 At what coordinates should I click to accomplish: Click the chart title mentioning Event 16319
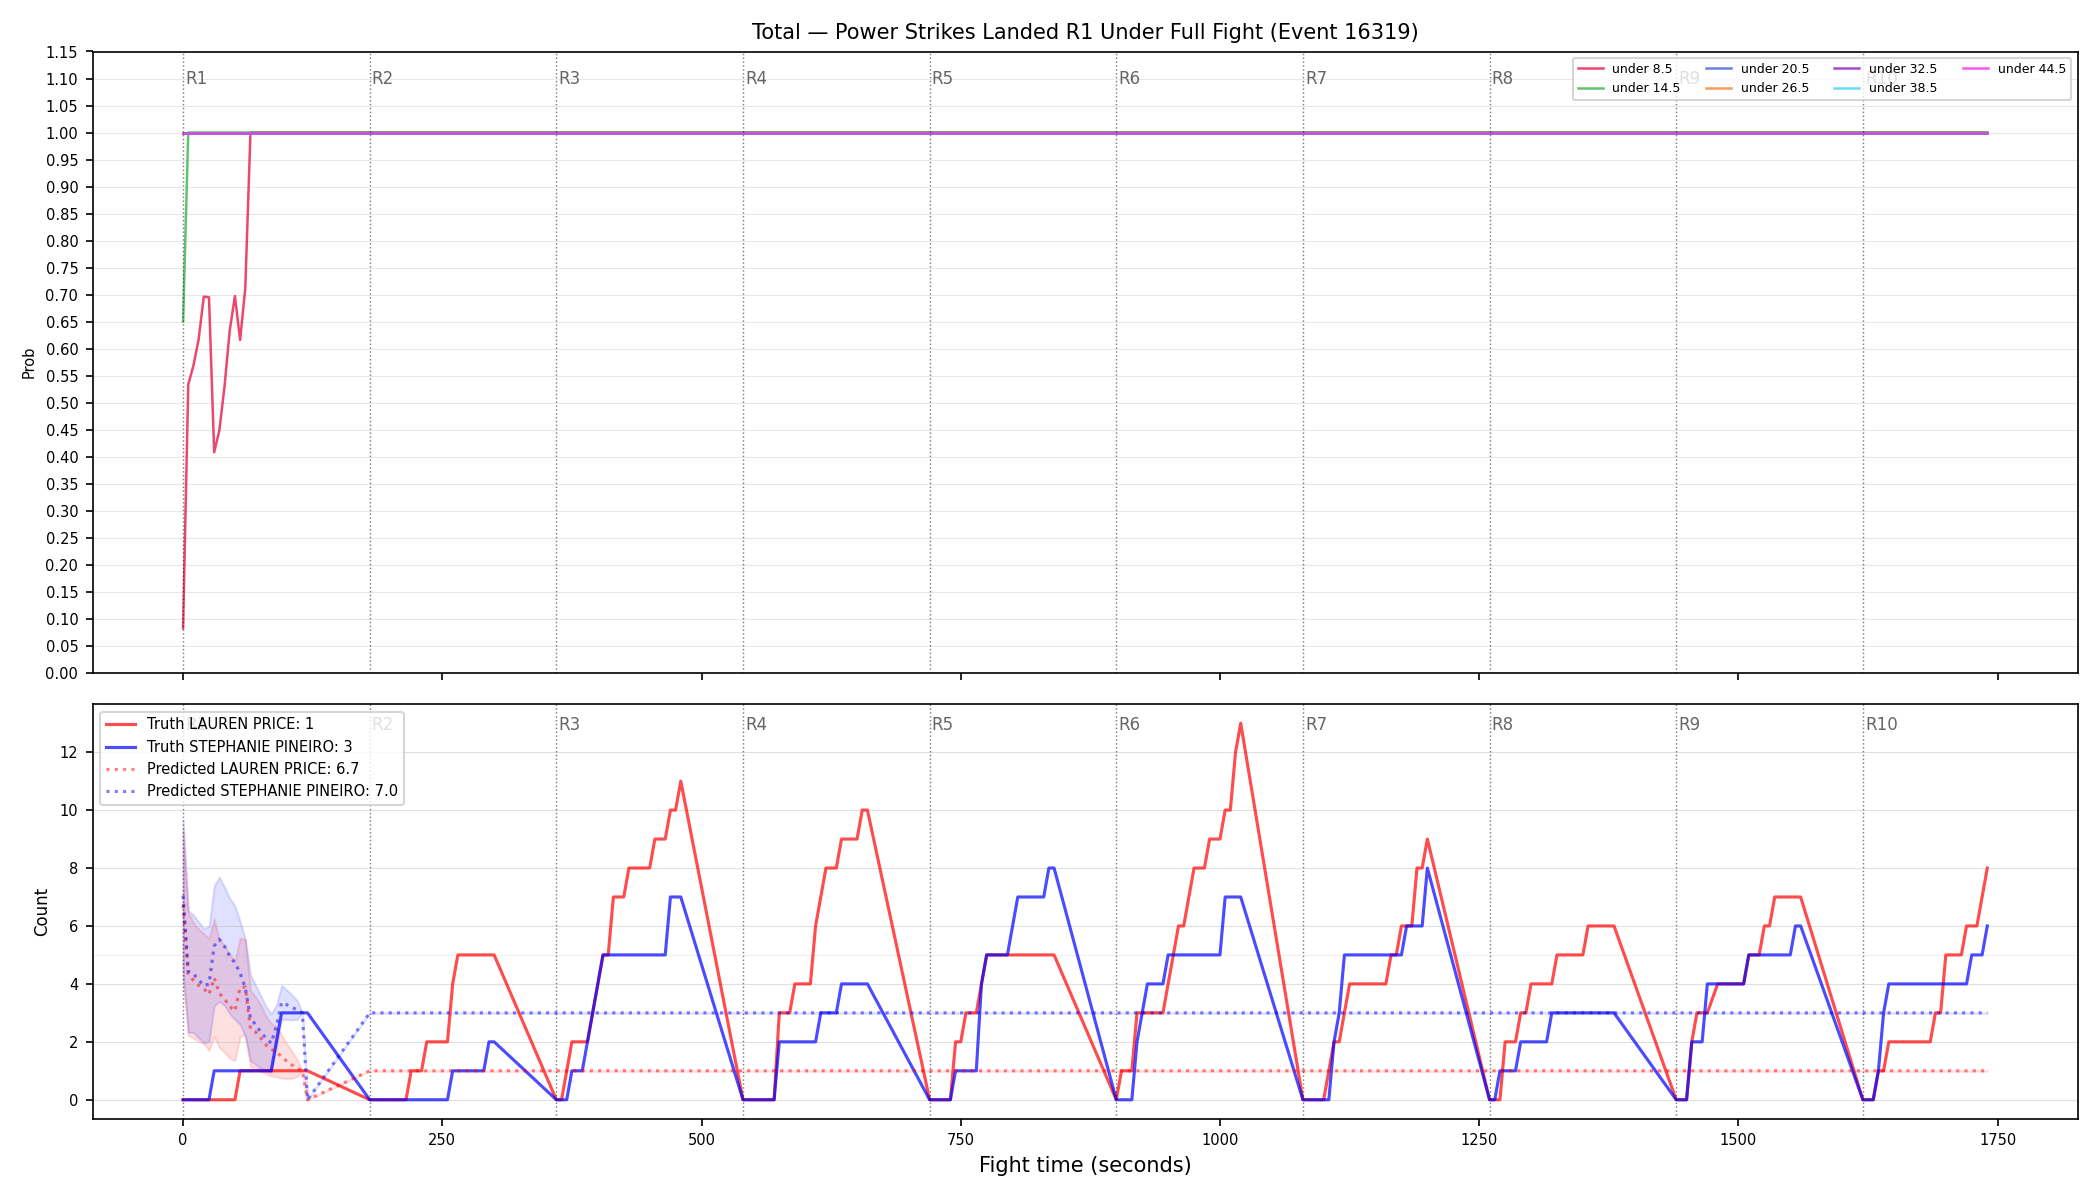click(x=1085, y=32)
